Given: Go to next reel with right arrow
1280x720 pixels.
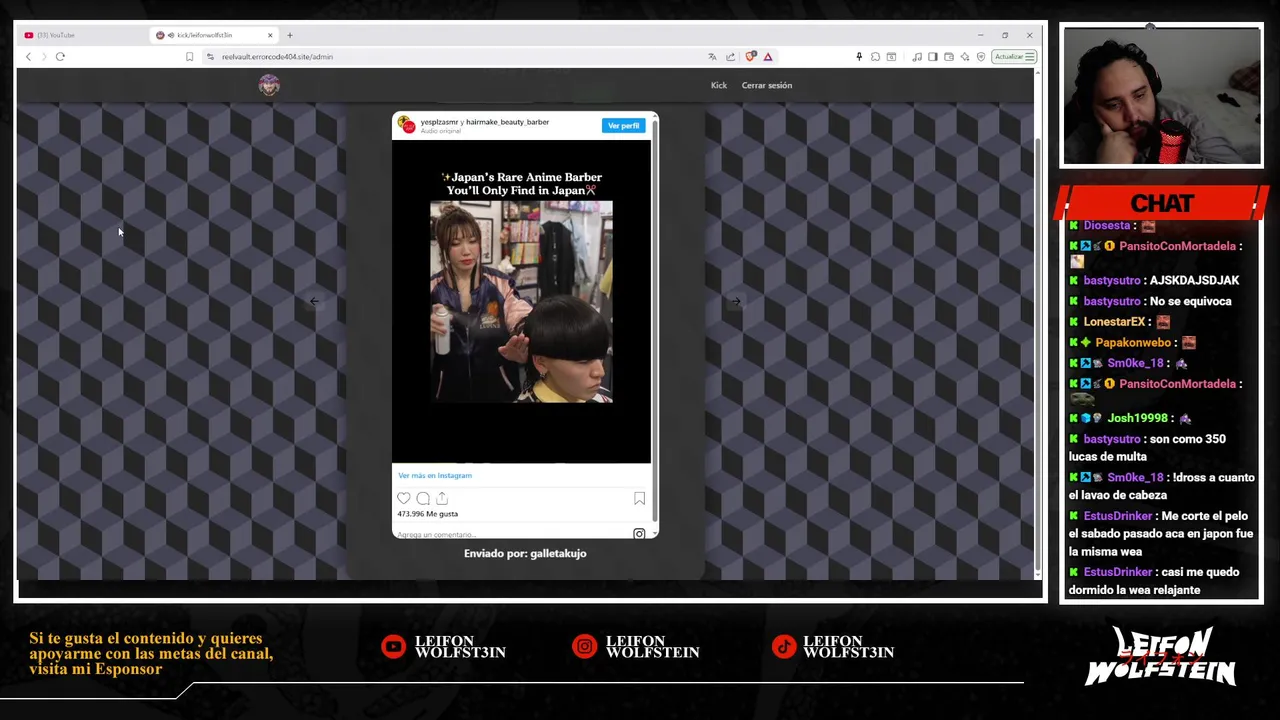Looking at the screenshot, I should [x=735, y=301].
